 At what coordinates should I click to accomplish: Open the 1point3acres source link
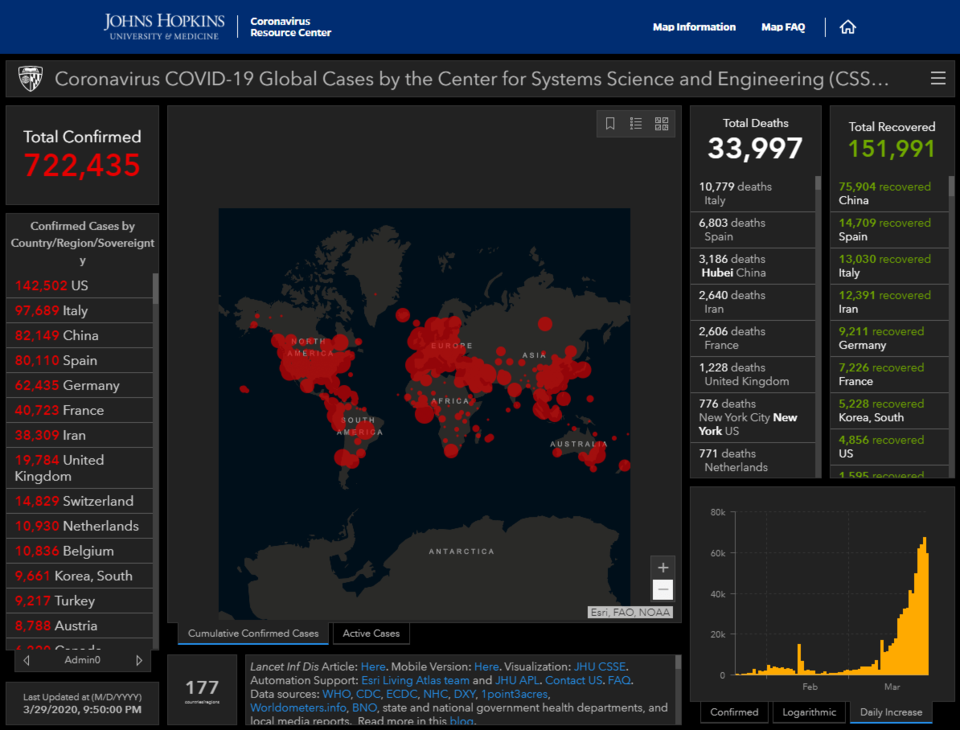pos(514,694)
